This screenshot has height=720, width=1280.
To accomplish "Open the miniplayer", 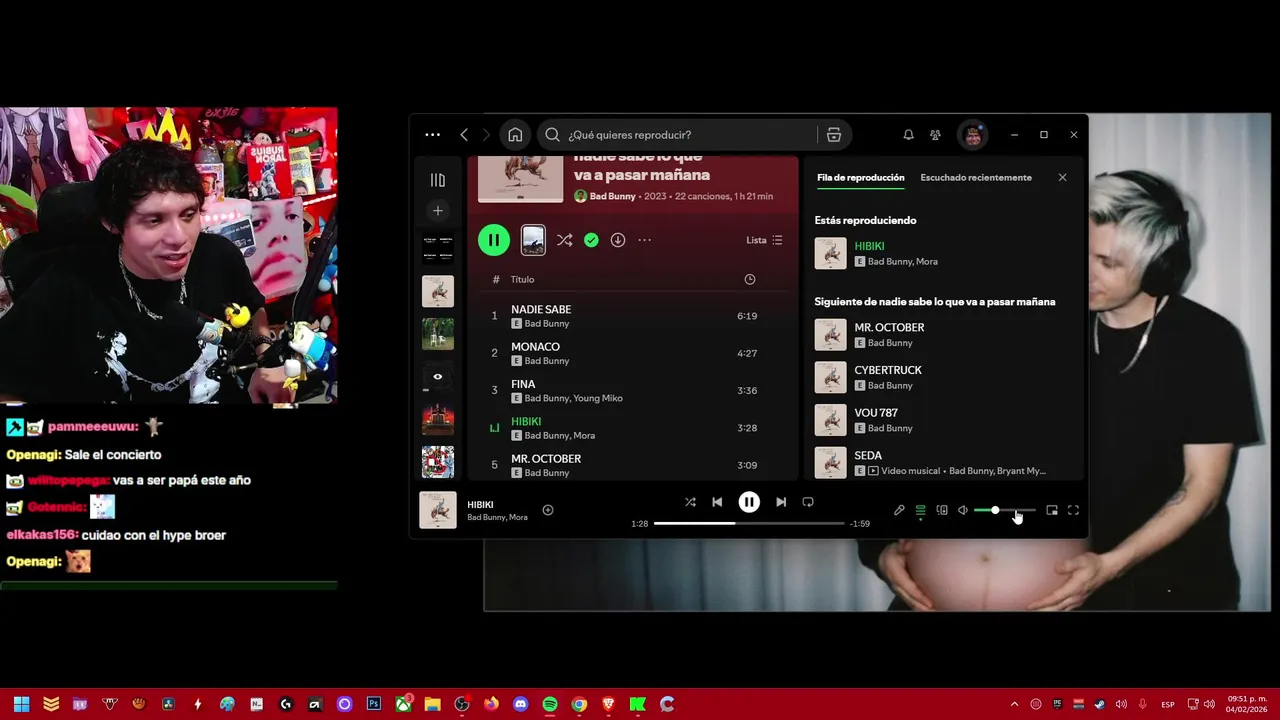I will [x=1052, y=510].
